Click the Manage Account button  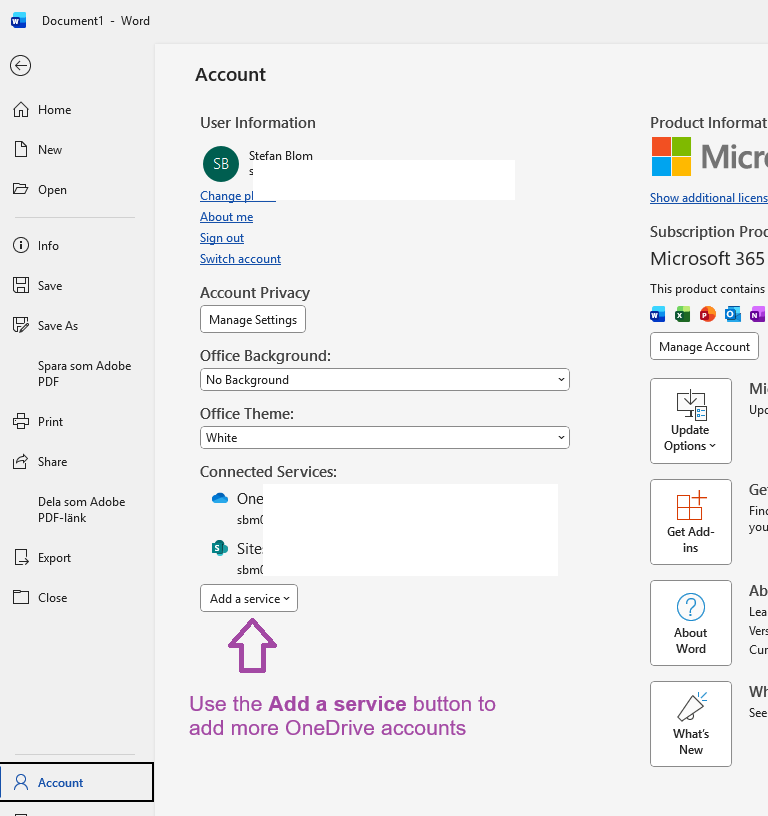tap(704, 347)
